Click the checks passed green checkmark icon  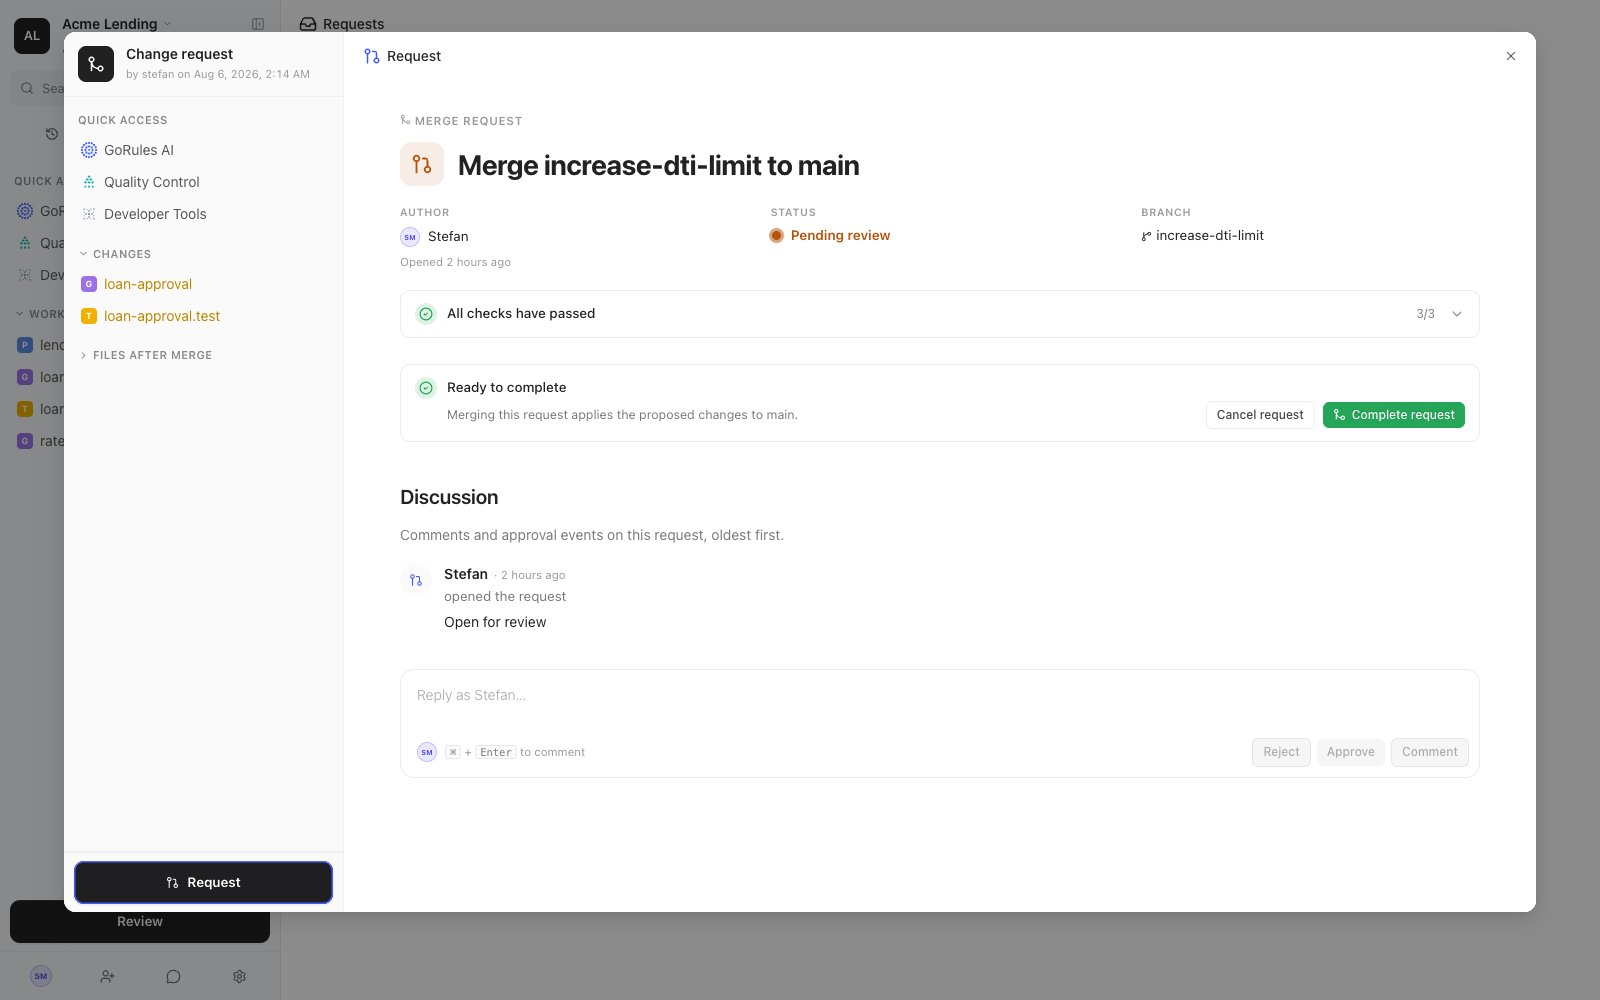pos(426,314)
